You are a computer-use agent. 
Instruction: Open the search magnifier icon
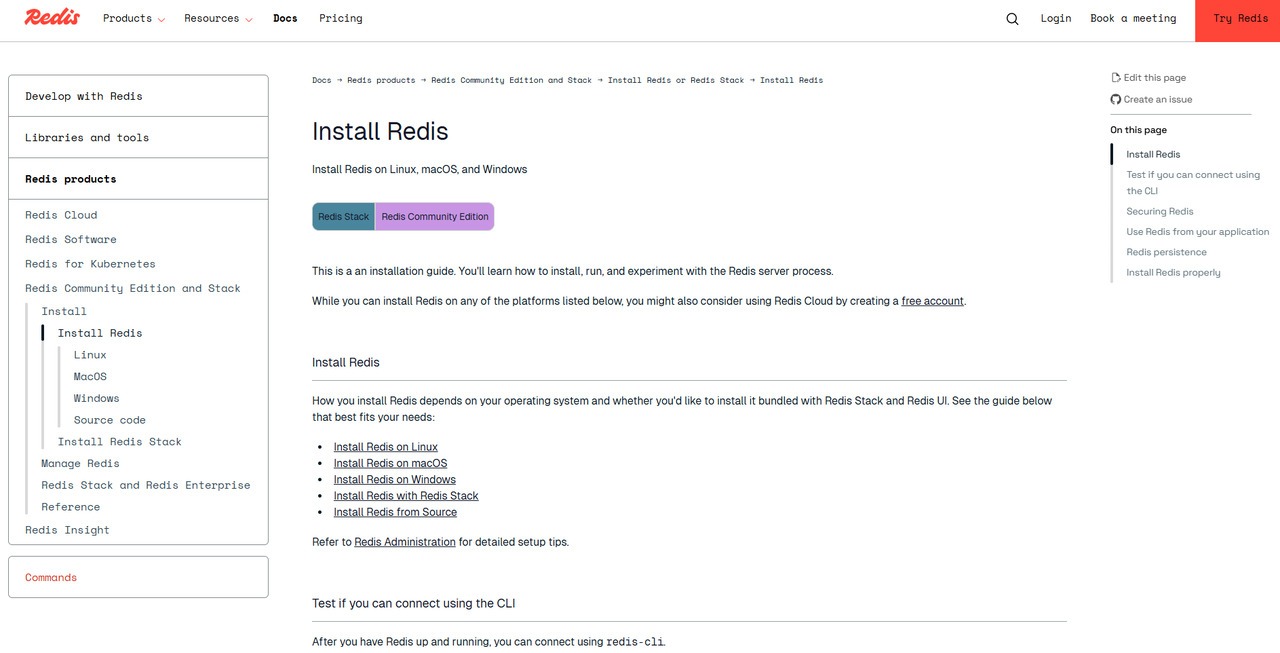pyautogui.click(x=1012, y=19)
